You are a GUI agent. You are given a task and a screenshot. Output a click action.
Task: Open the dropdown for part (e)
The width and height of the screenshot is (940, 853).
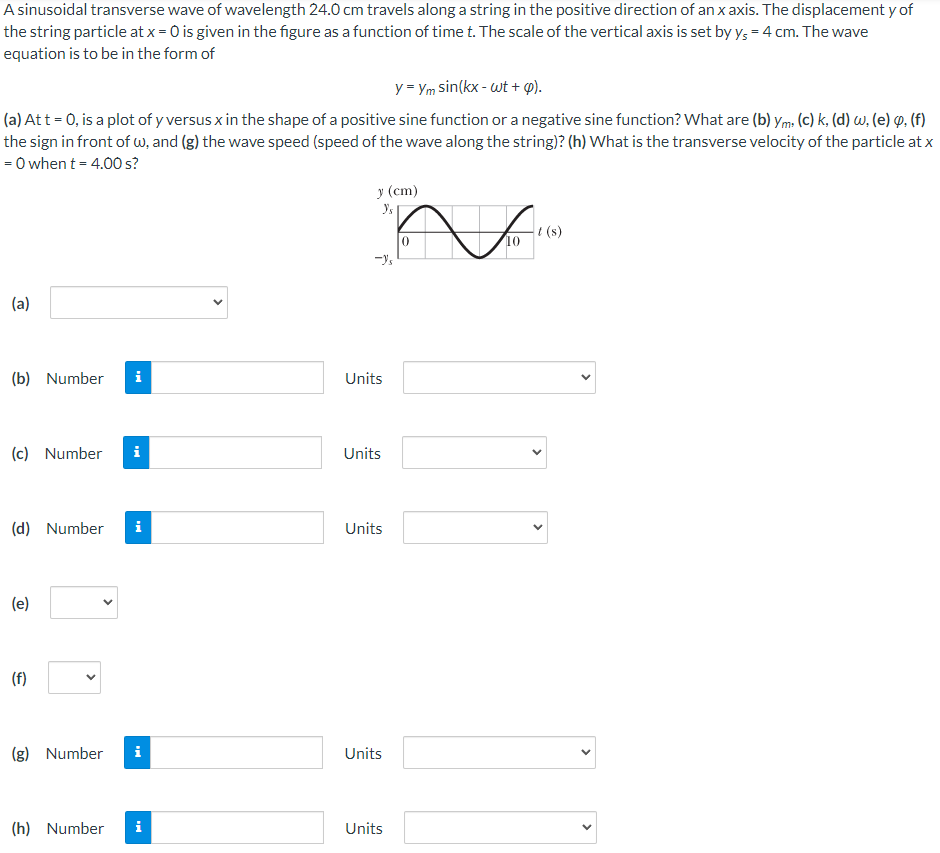click(83, 602)
